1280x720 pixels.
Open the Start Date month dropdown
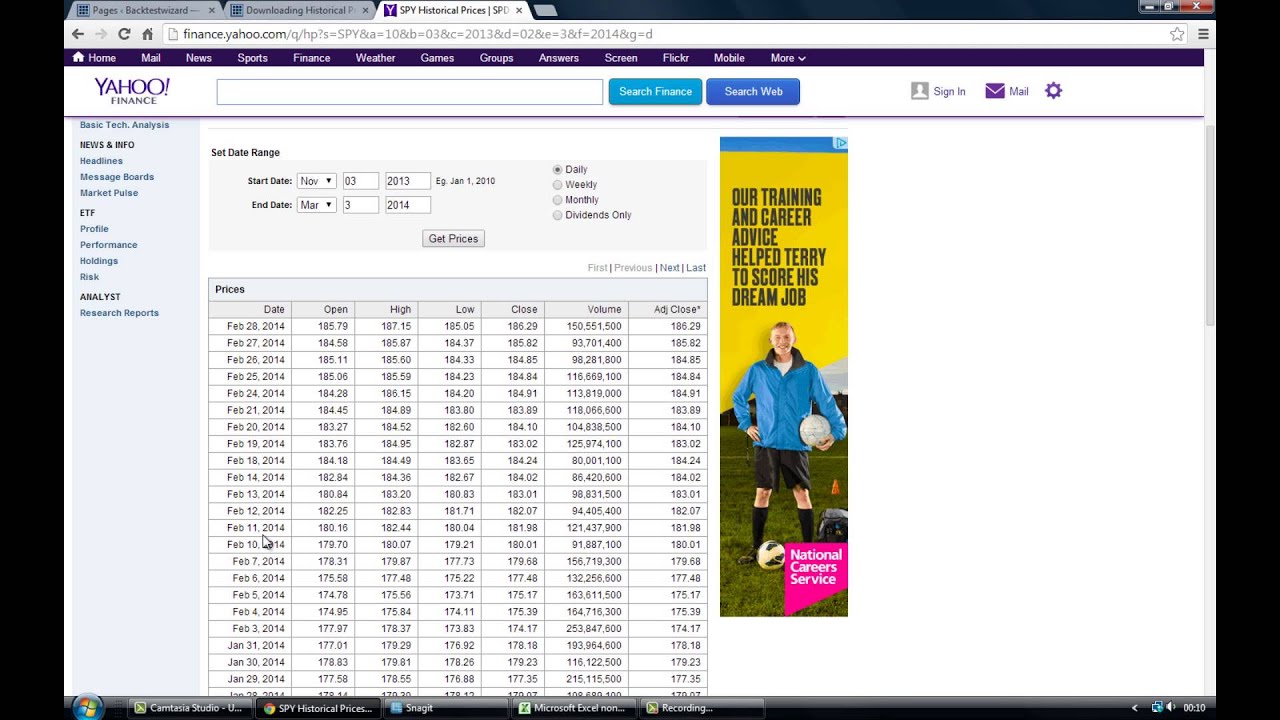(316, 181)
